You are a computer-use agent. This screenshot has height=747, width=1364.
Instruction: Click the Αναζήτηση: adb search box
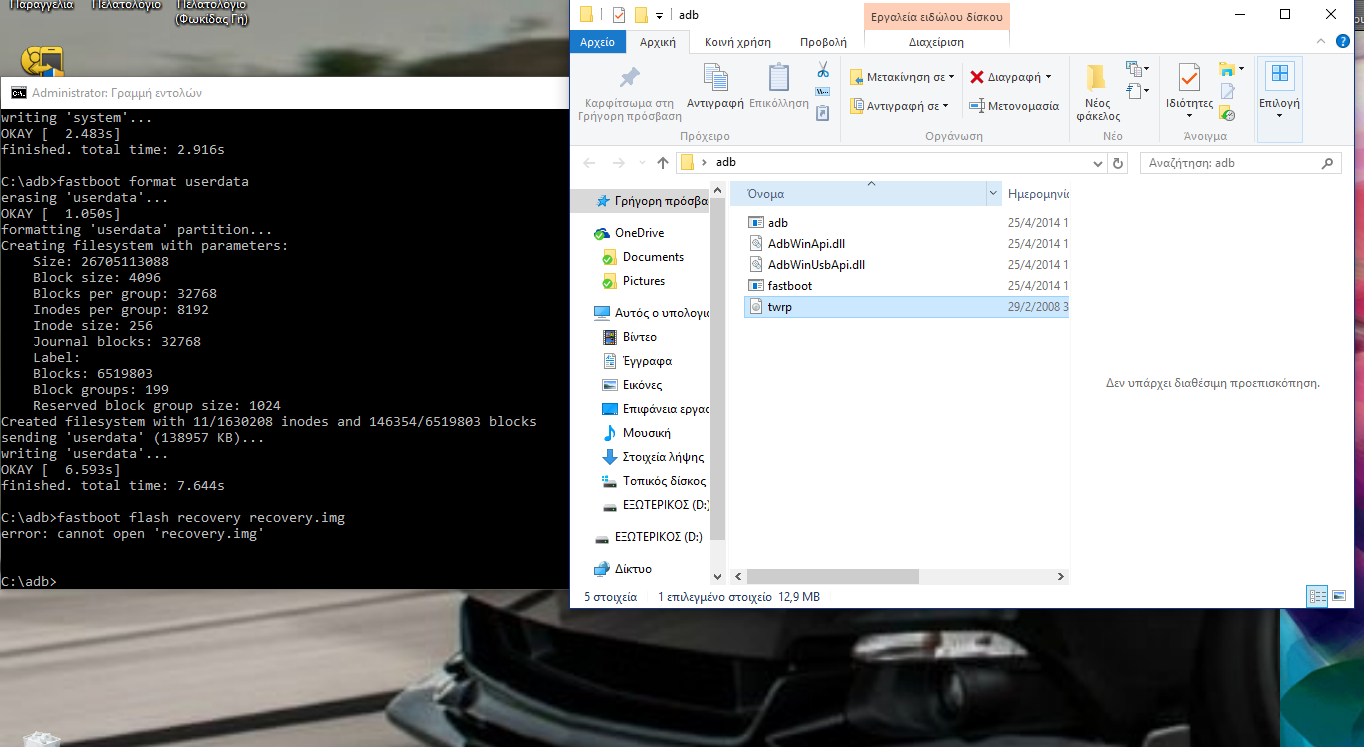1230,163
